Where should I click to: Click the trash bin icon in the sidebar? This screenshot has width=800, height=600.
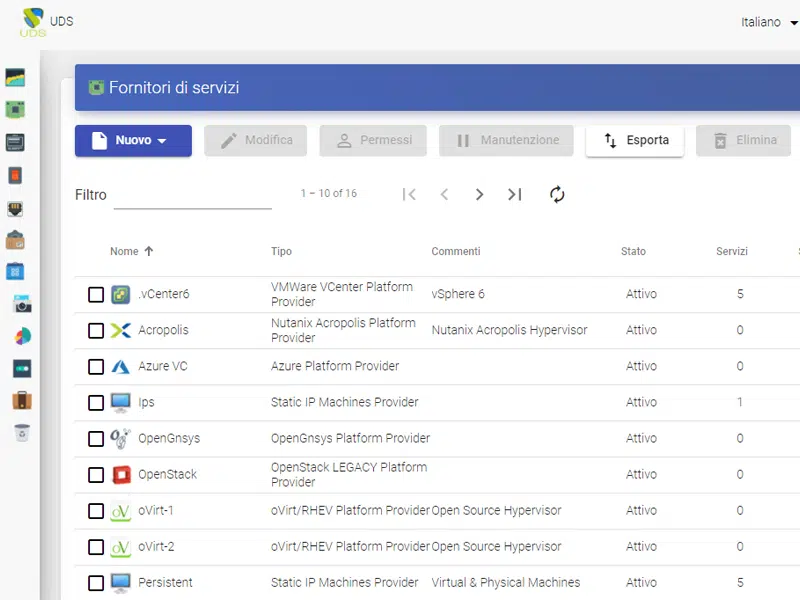tap(22, 433)
